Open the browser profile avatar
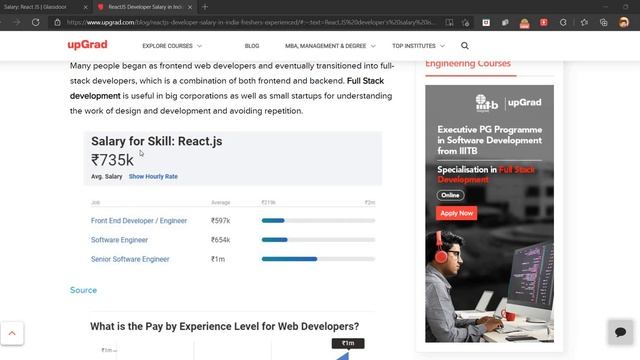640x360 pixels. (624, 22)
